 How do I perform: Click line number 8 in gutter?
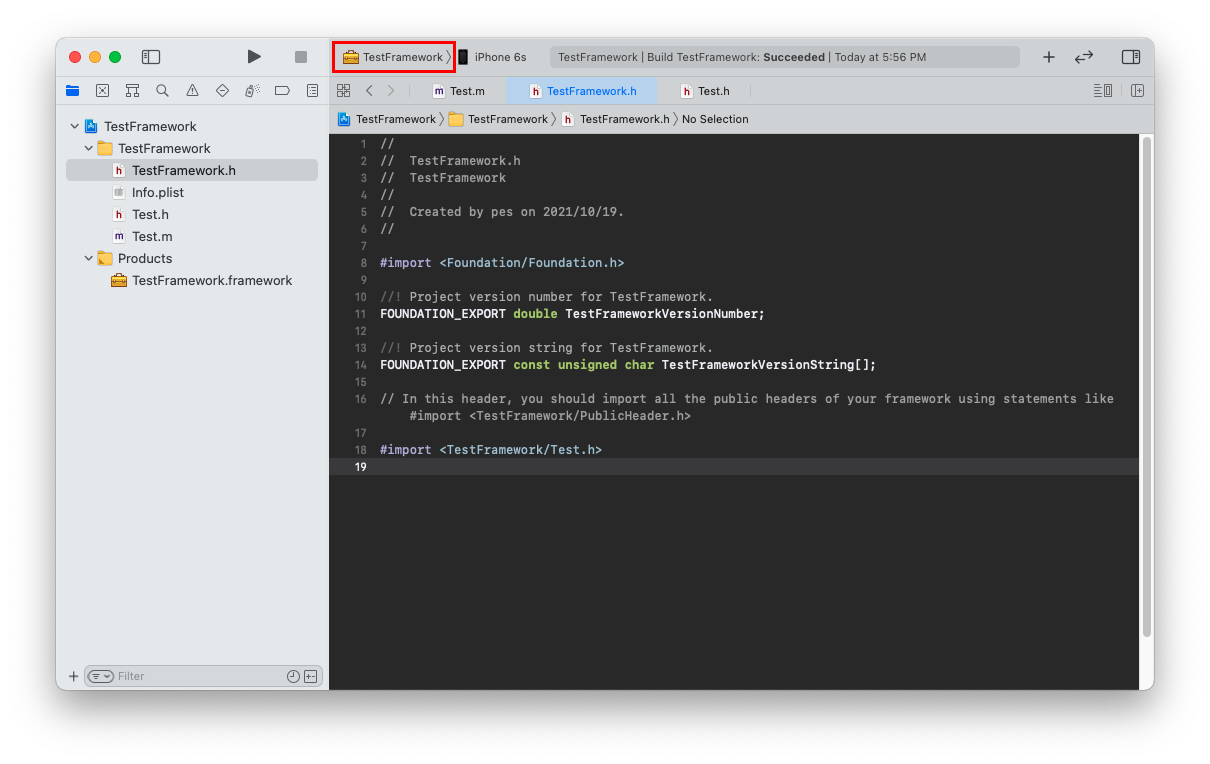363,263
